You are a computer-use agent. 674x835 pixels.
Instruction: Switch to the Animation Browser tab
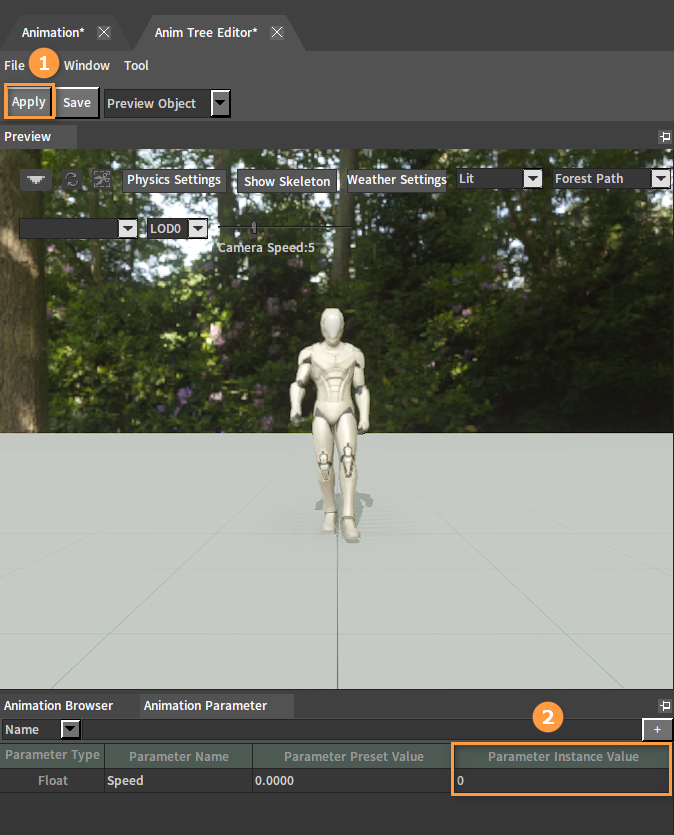pyautogui.click(x=59, y=706)
